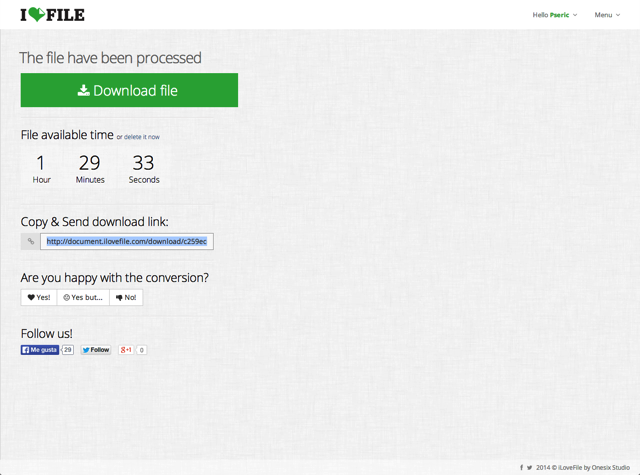Click the 'Follow us!' heading
640x475 pixels.
click(x=47, y=334)
